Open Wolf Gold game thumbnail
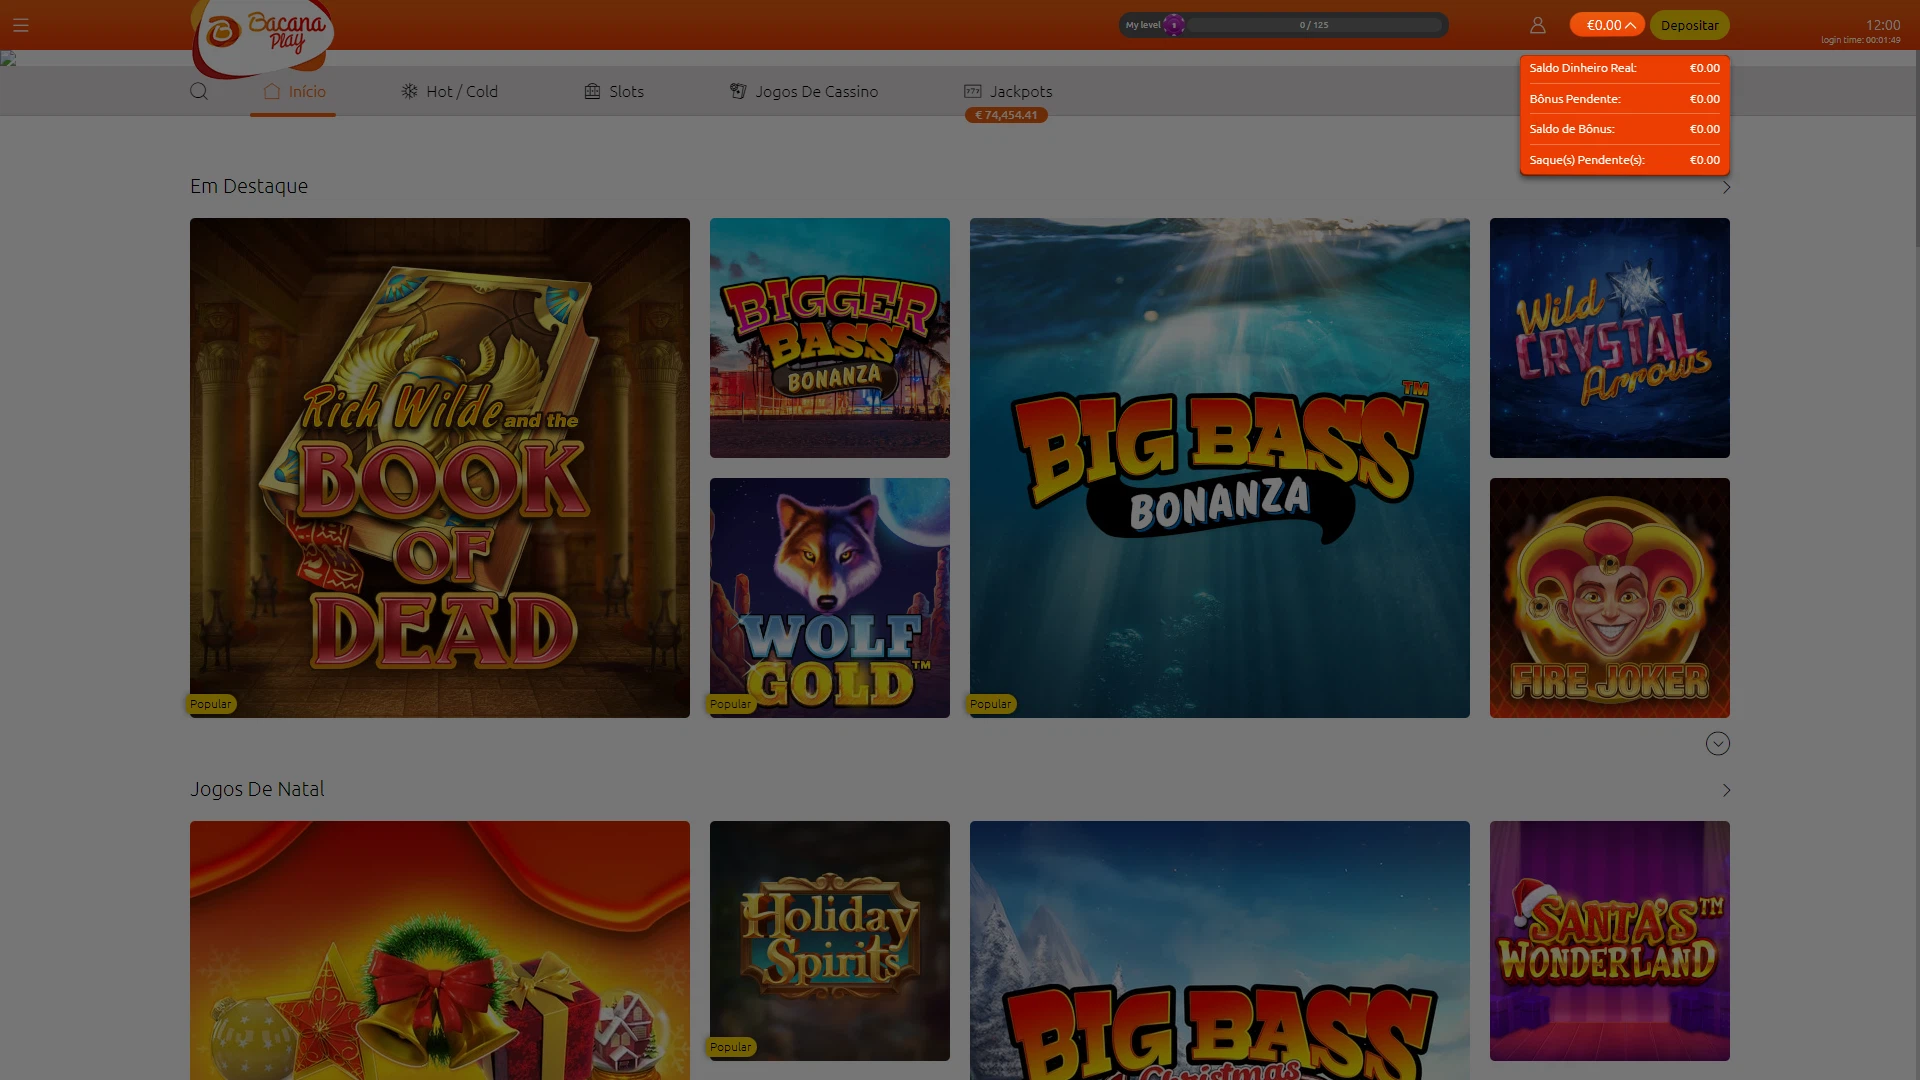The height and width of the screenshot is (1080, 1920). [830, 598]
